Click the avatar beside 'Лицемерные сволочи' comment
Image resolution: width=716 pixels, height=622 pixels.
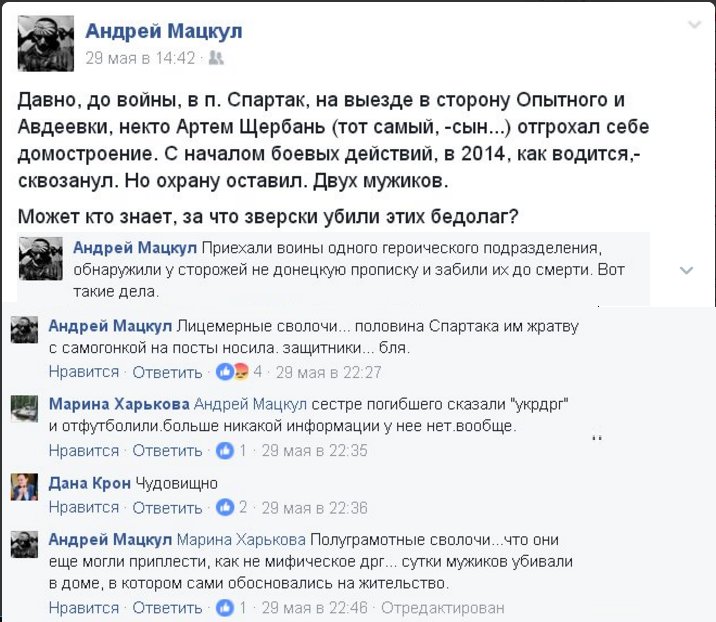pyautogui.click(x=24, y=331)
